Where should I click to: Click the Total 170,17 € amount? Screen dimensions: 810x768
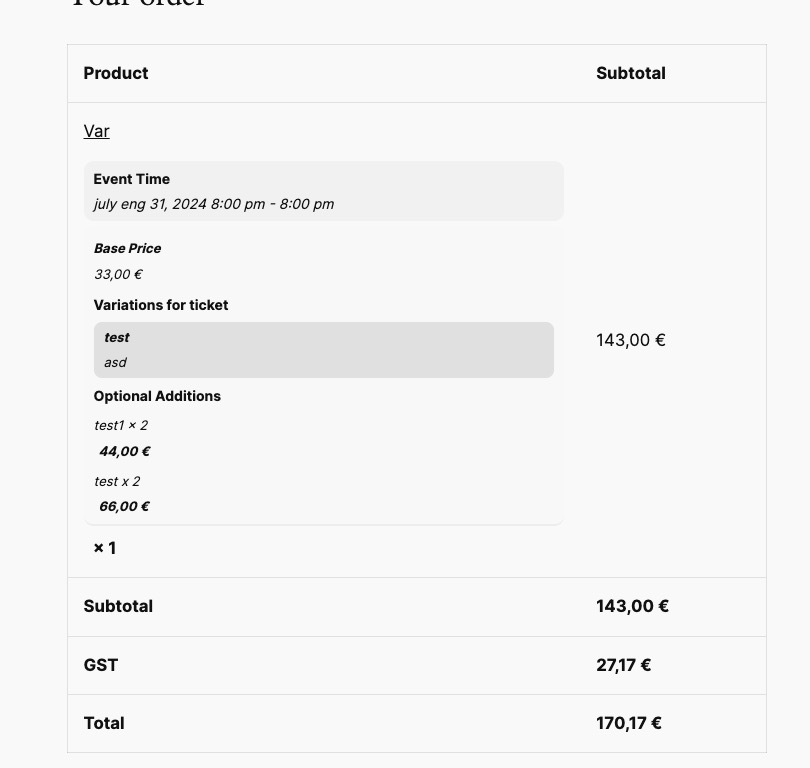tap(629, 724)
